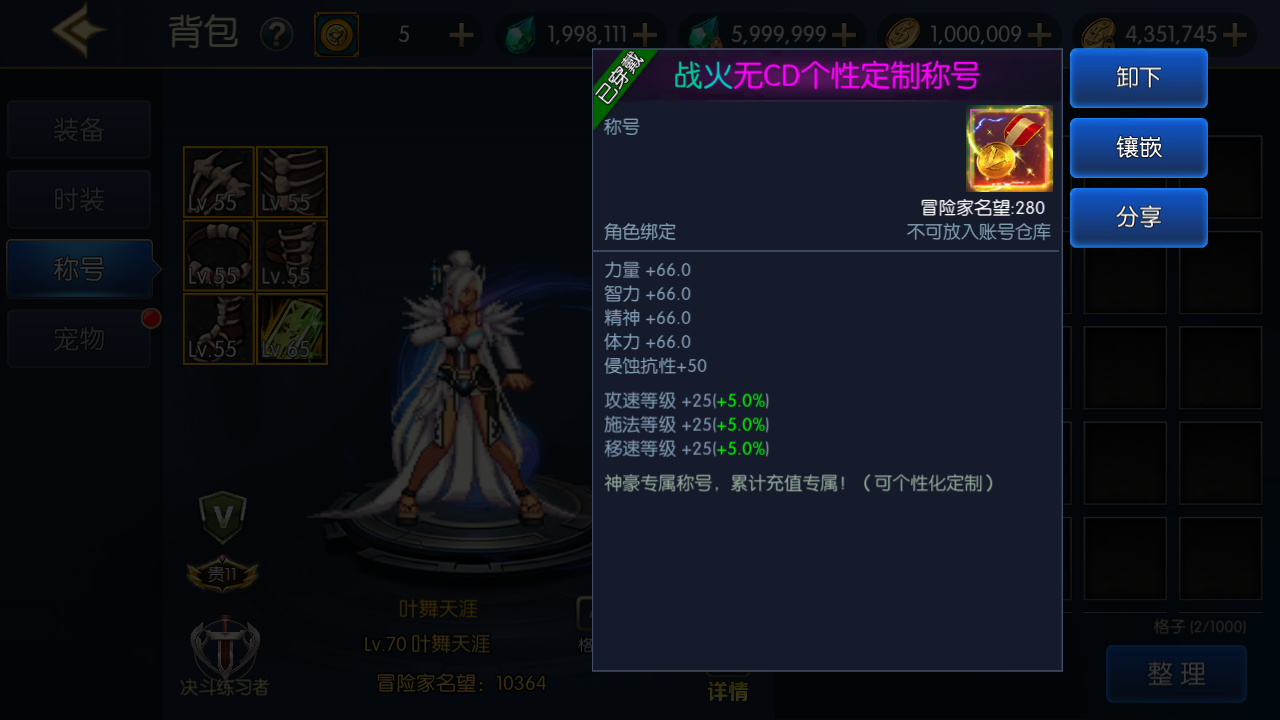
Task: Add more of the 5,999,999 gem currency
Action: [x=844, y=35]
